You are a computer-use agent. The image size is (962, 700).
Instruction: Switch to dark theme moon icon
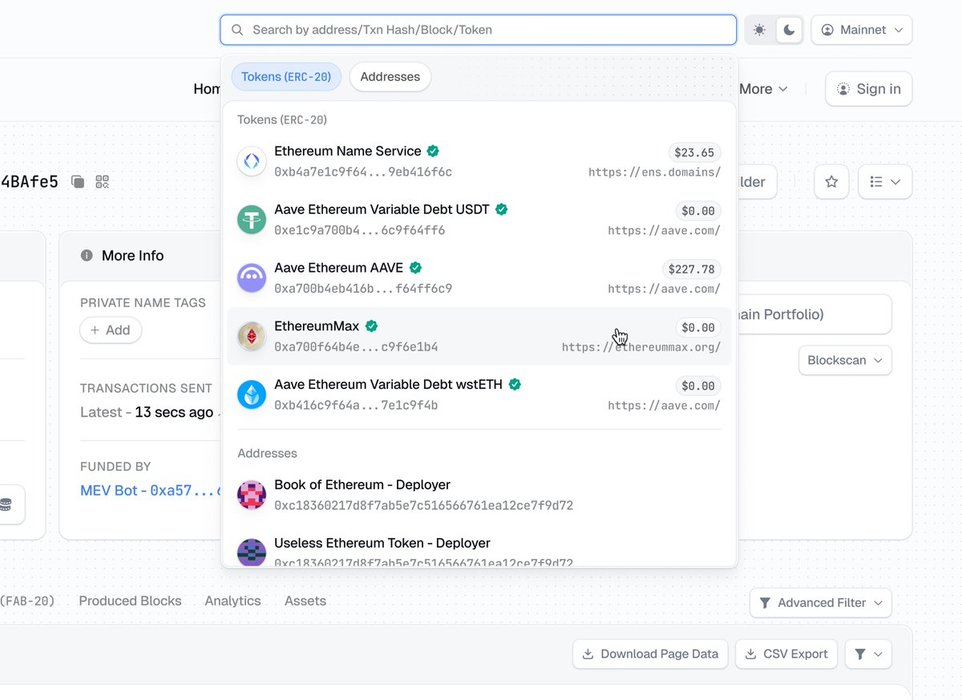tap(789, 30)
